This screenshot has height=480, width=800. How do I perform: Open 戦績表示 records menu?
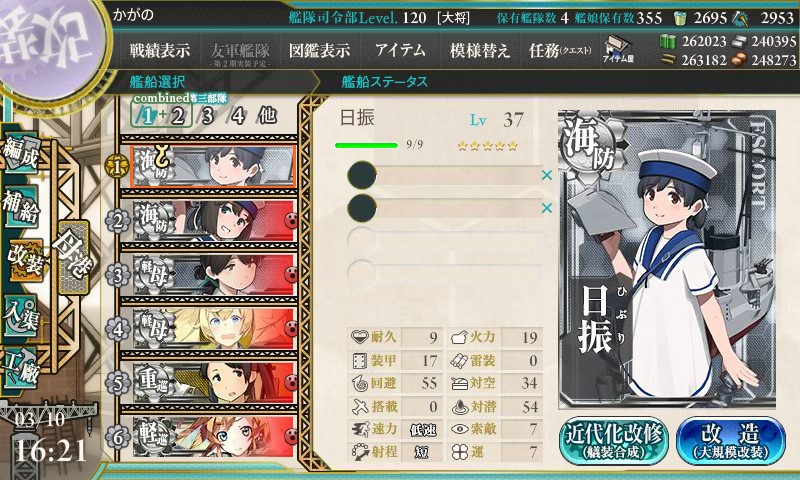pos(160,50)
